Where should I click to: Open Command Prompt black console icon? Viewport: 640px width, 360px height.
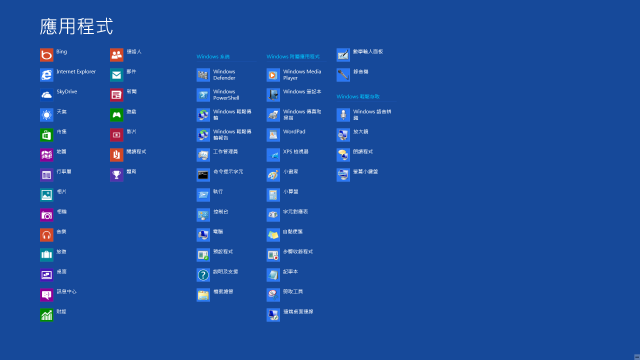203,175
